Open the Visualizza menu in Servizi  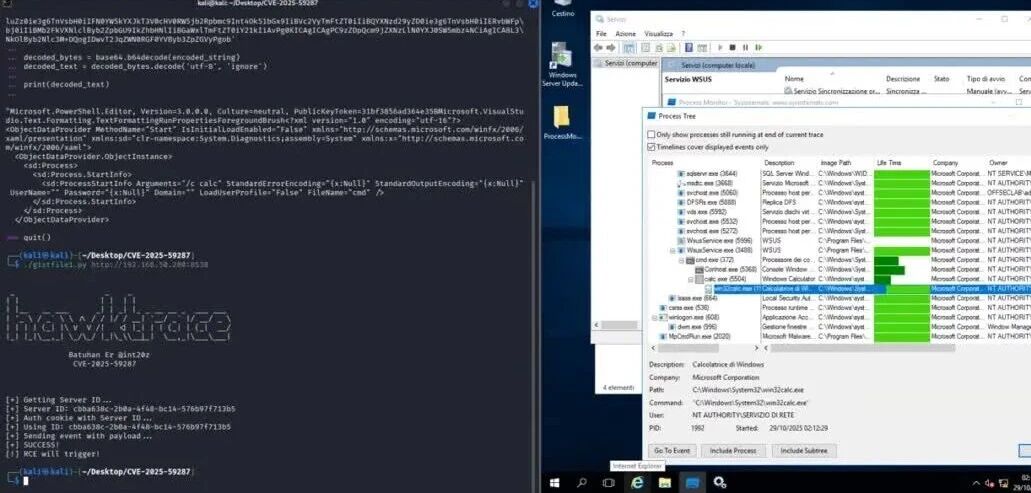(658, 34)
